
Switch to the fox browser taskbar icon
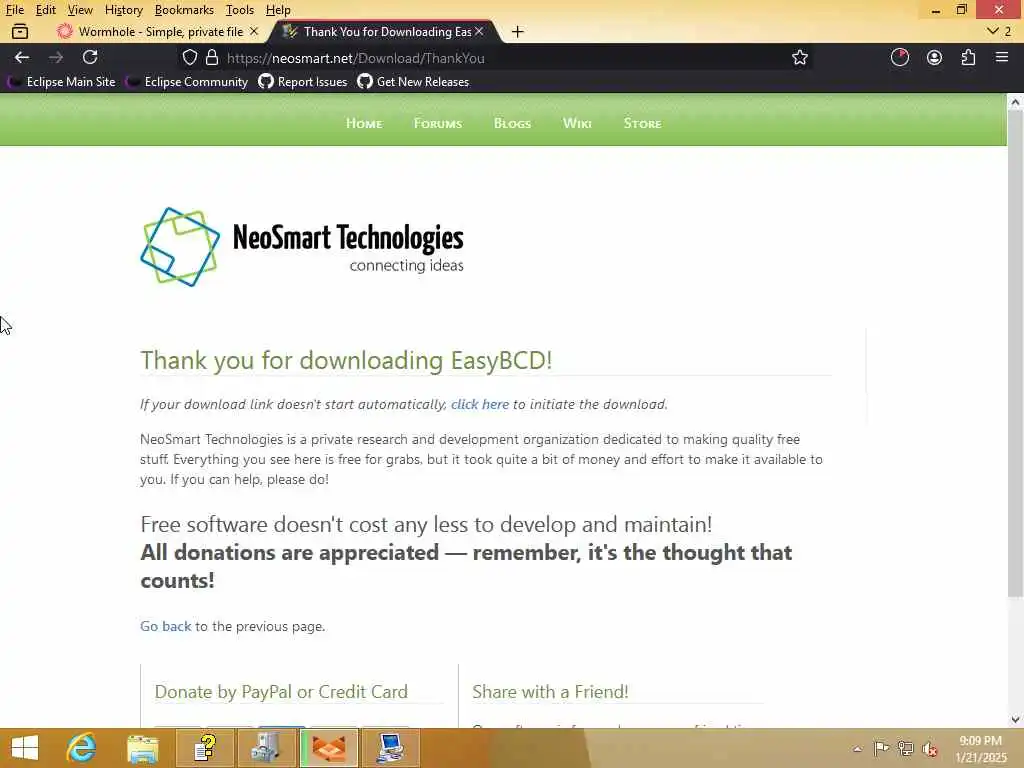pyautogui.click(x=328, y=748)
